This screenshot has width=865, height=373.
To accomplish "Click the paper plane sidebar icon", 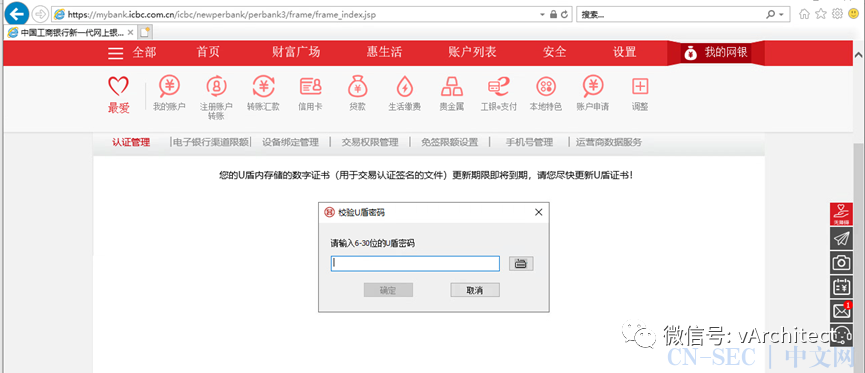I will click(841, 238).
